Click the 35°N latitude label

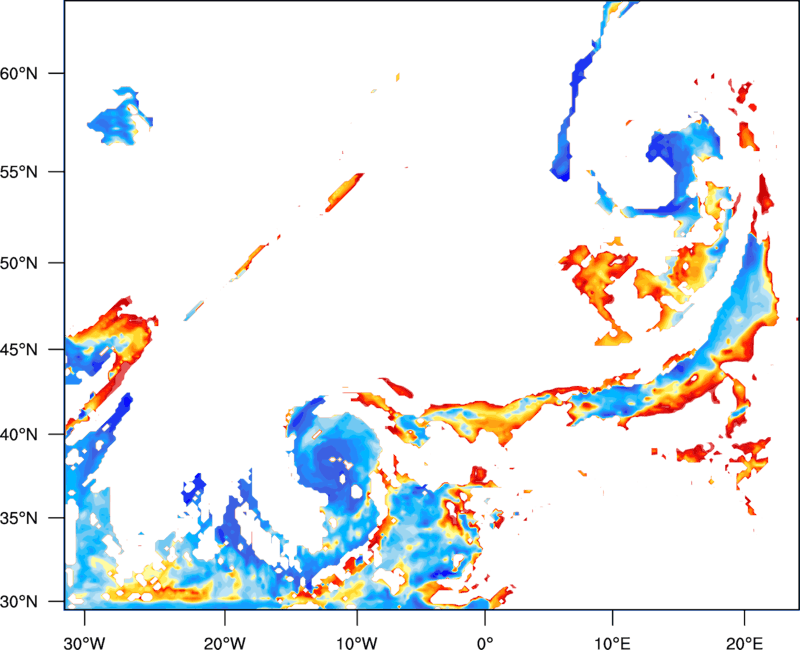(19, 518)
